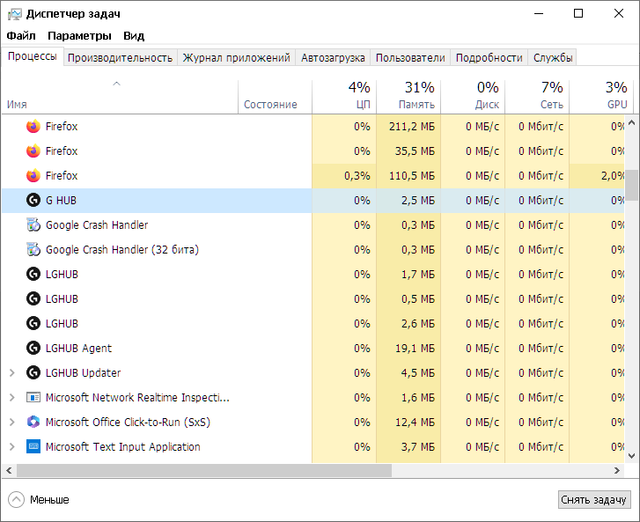
Task: Click the Task Manager title bar icon
Action: pos(14,14)
